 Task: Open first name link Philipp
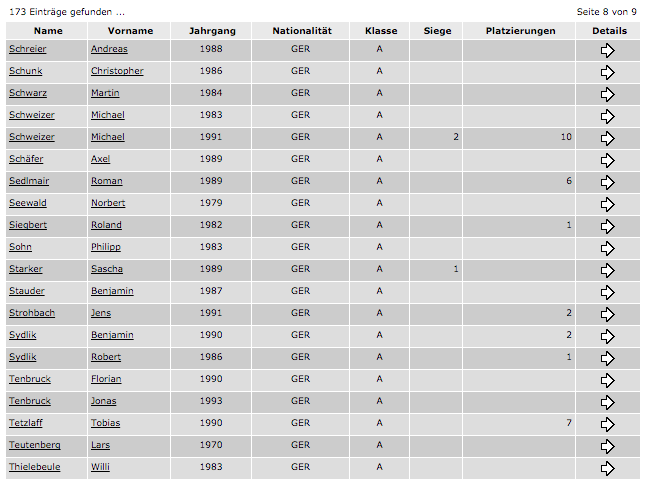[x=106, y=247]
